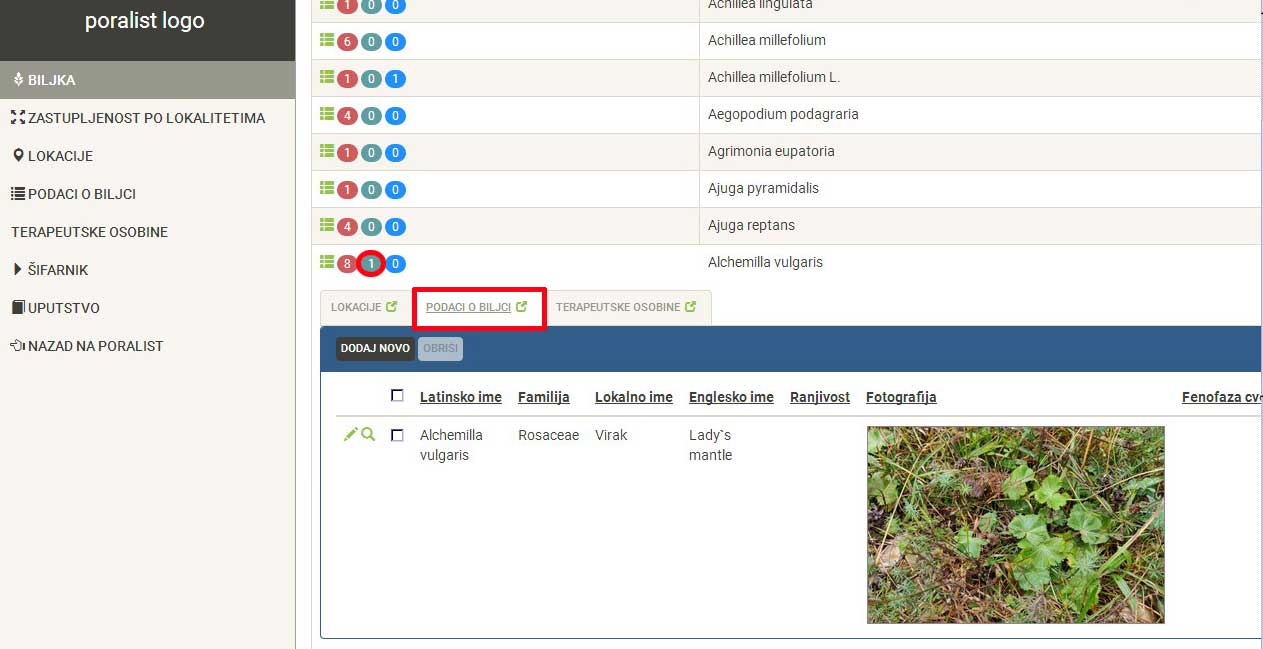Select the LOKACIJE tab
1263x649 pixels.
pos(356,307)
